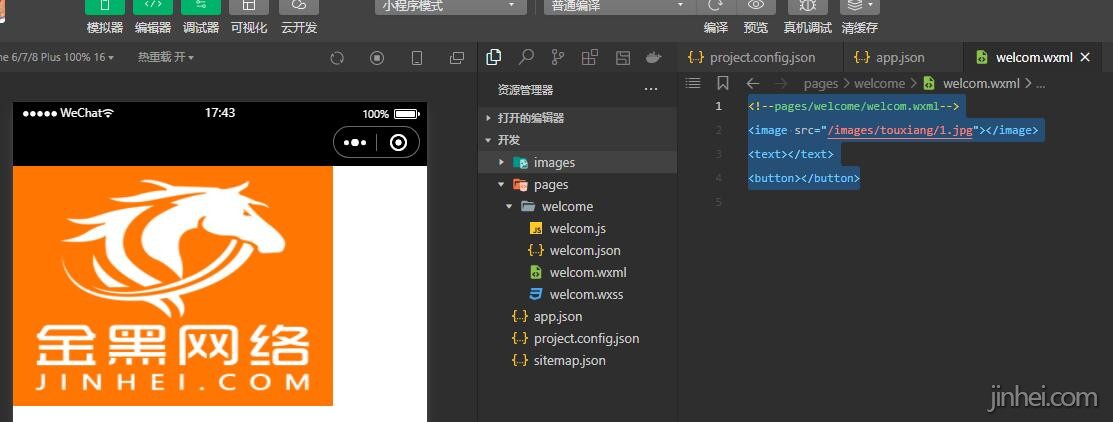This screenshot has height=422, width=1113.
Task: Open the simulator capsule menu dots
Action: click(x=355, y=143)
